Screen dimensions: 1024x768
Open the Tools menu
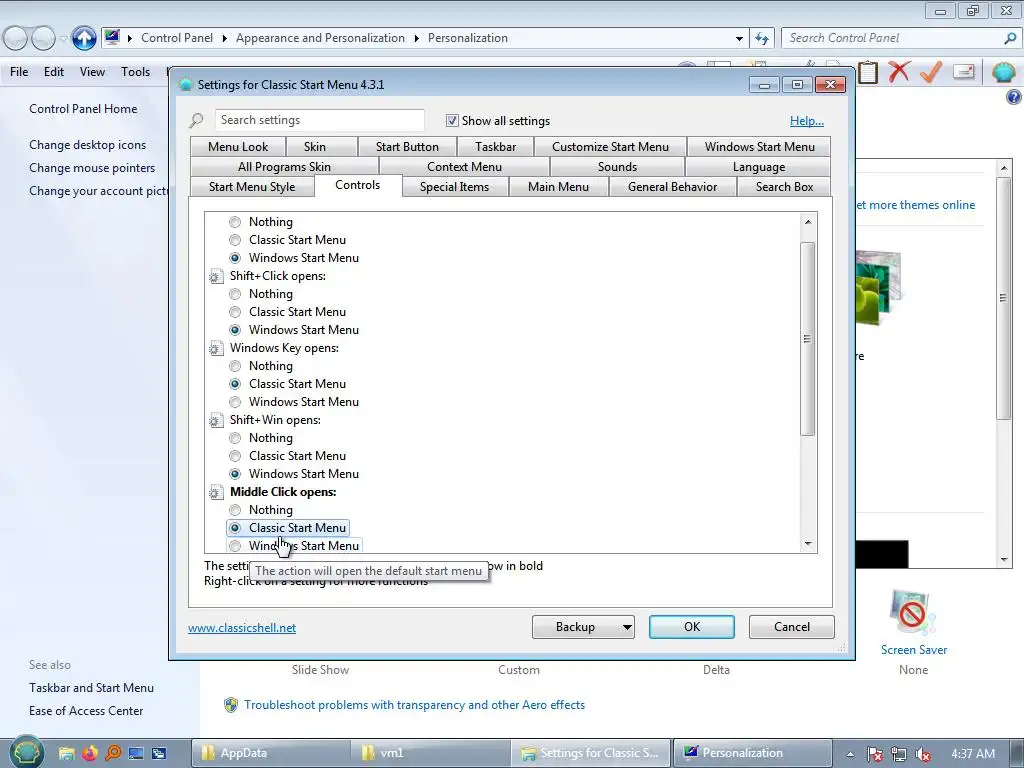click(x=135, y=72)
